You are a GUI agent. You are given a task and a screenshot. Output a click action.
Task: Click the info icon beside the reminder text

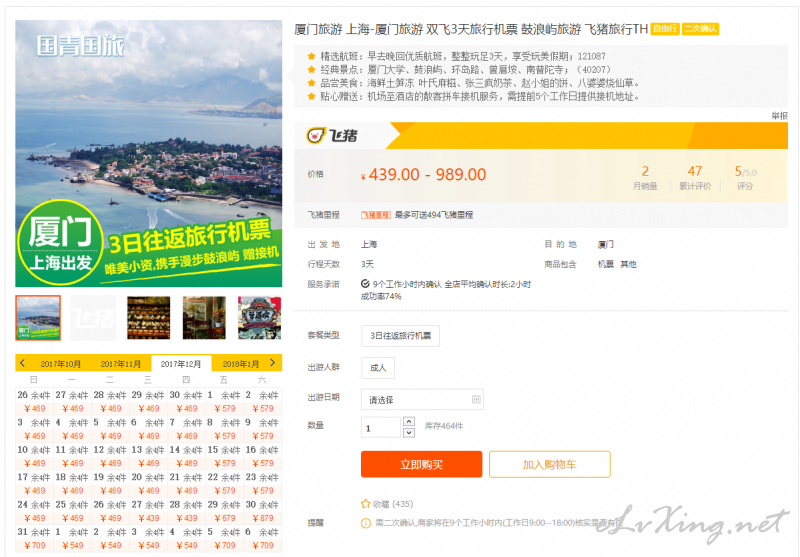point(366,523)
